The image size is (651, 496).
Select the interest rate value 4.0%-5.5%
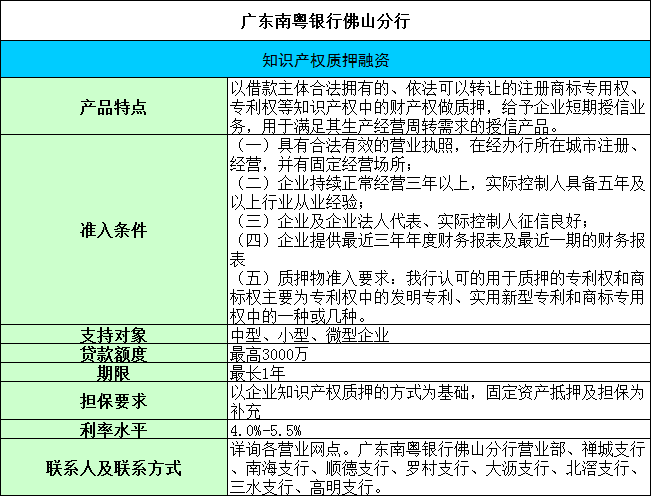tap(266, 430)
